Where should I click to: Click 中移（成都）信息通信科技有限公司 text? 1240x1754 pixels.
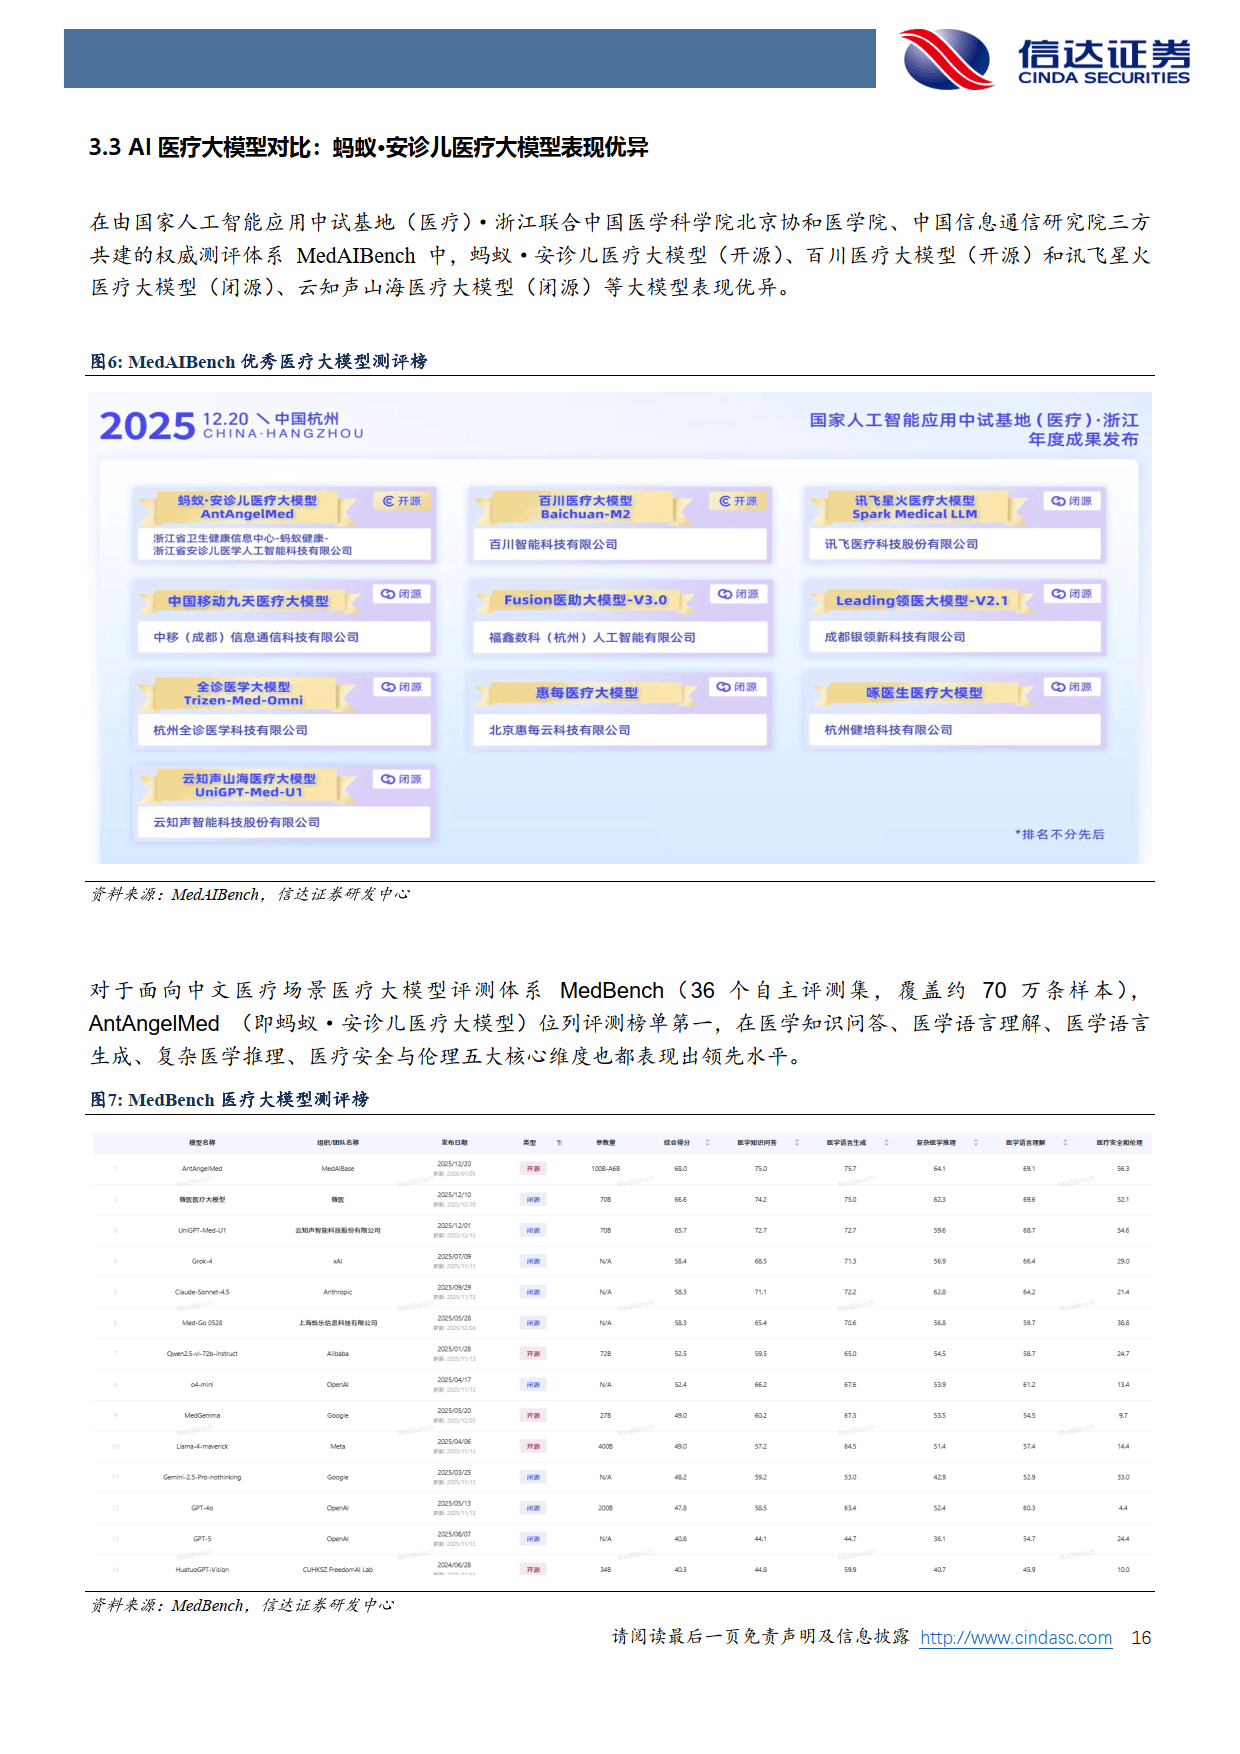(256, 637)
